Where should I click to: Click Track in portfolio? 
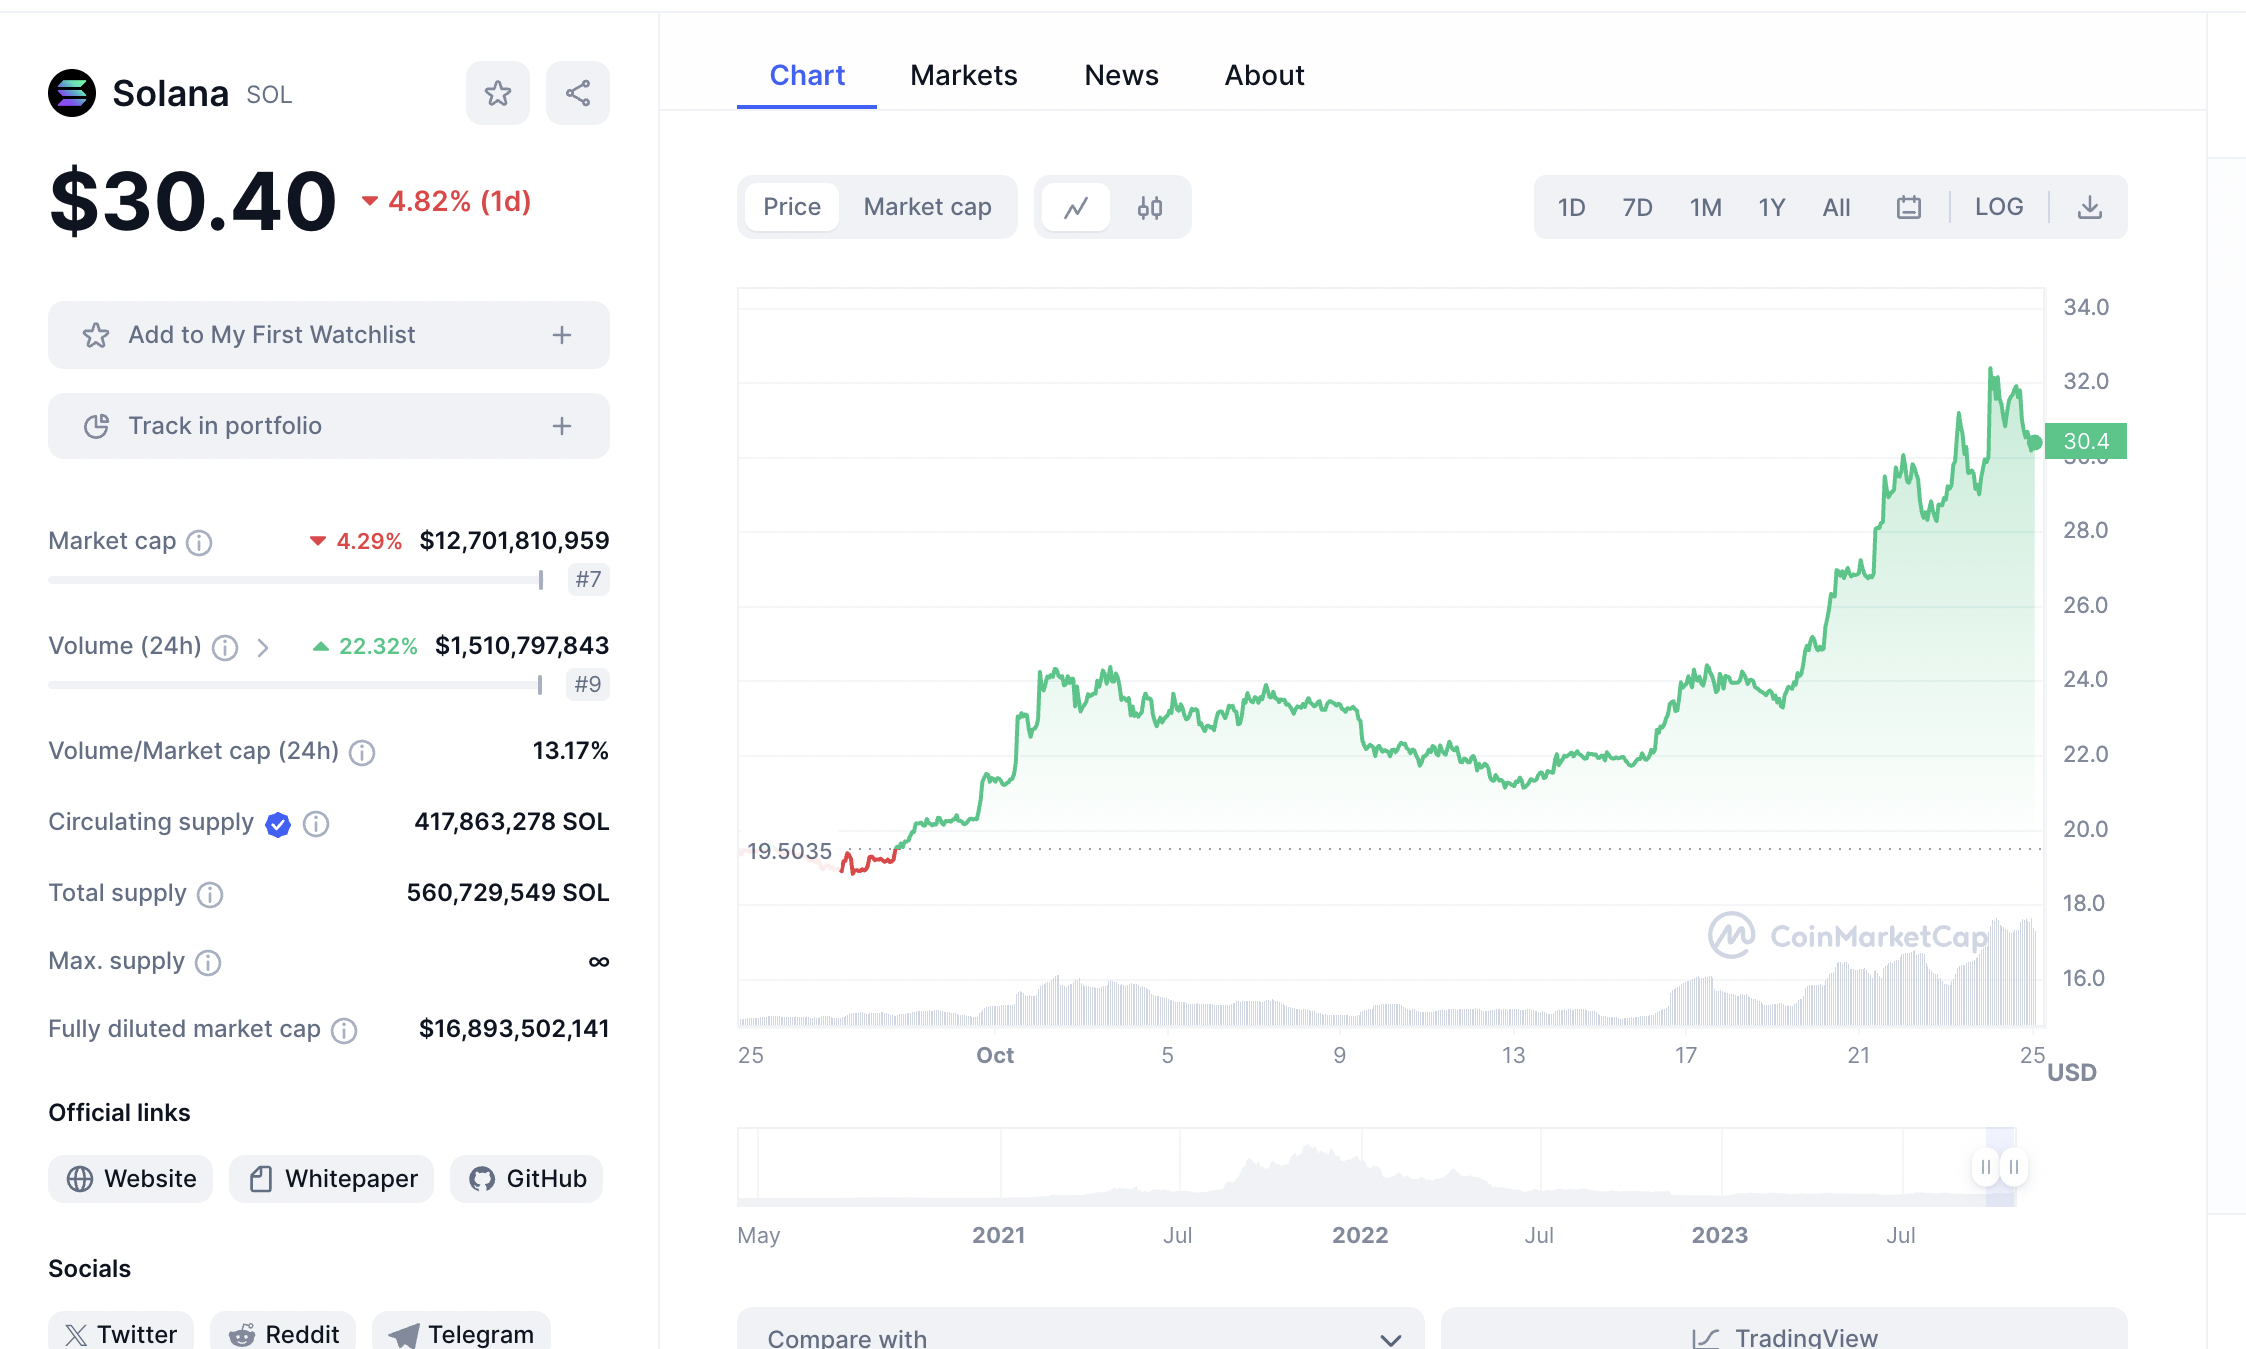[x=329, y=426]
